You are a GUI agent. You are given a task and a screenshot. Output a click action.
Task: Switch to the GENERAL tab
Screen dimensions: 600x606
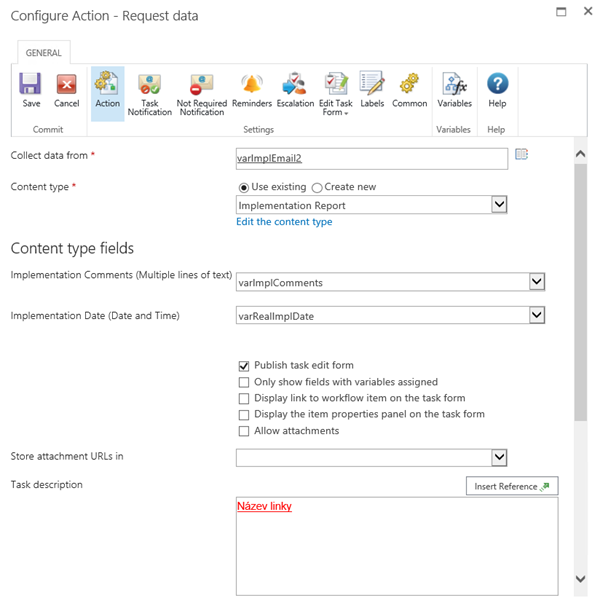(44, 53)
